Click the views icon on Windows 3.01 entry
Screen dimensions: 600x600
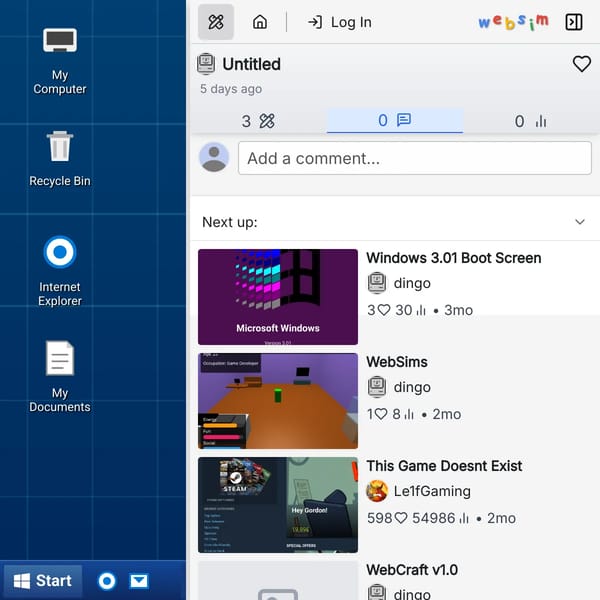[x=421, y=310]
